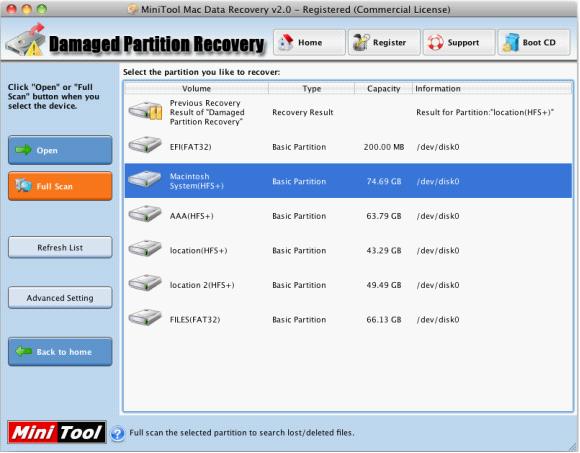Select the EFI(FAT32) volume name
Screen dimensions: 580x453
[x=190, y=147]
